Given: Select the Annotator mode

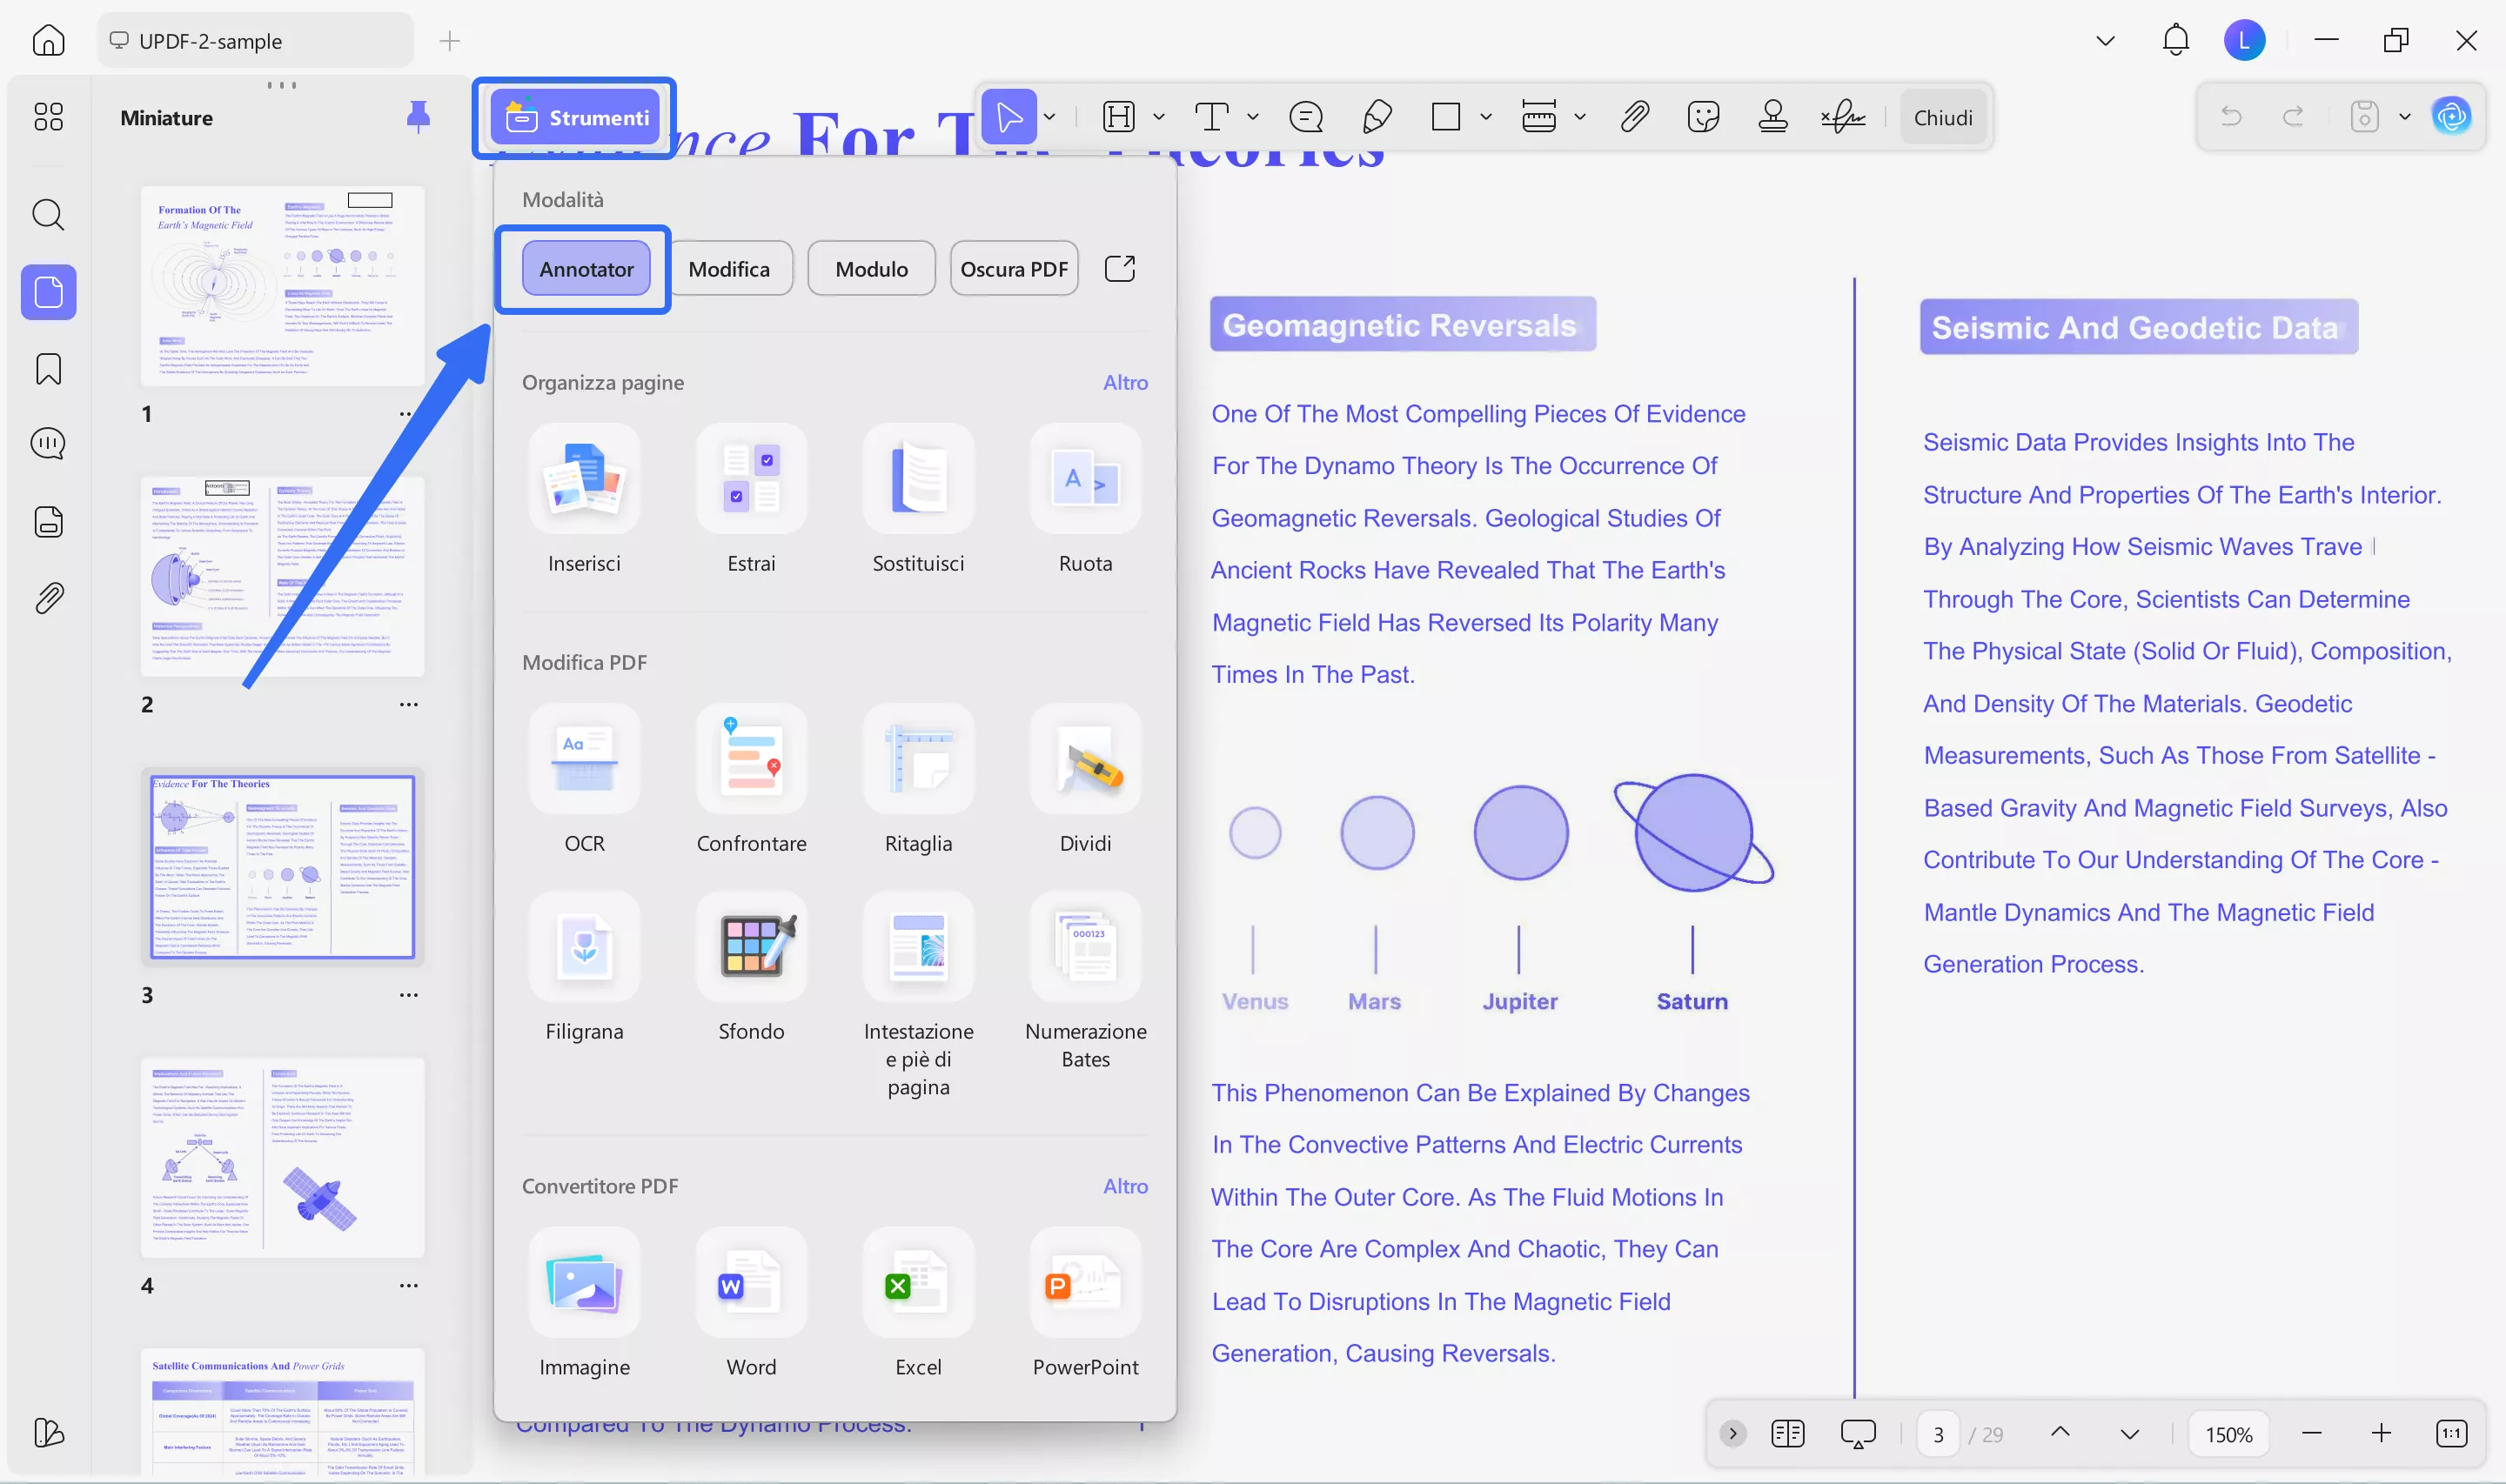Looking at the screenshot, I should [x=586, y=268].
